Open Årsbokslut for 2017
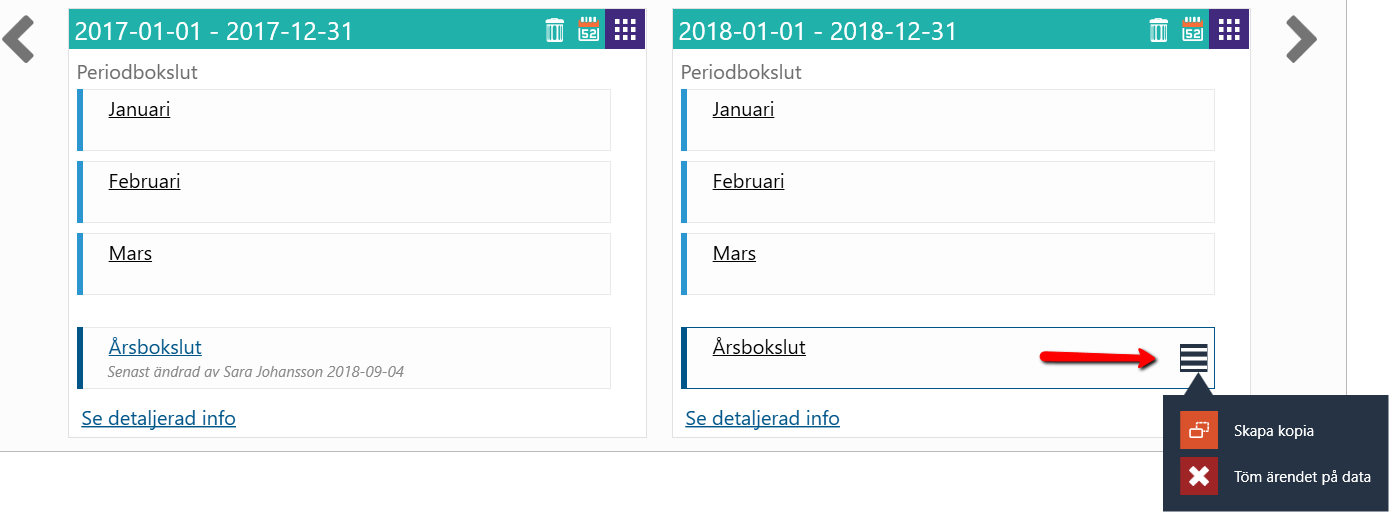The width and height of the screenshot is (1398, 516). click(155, 347)
